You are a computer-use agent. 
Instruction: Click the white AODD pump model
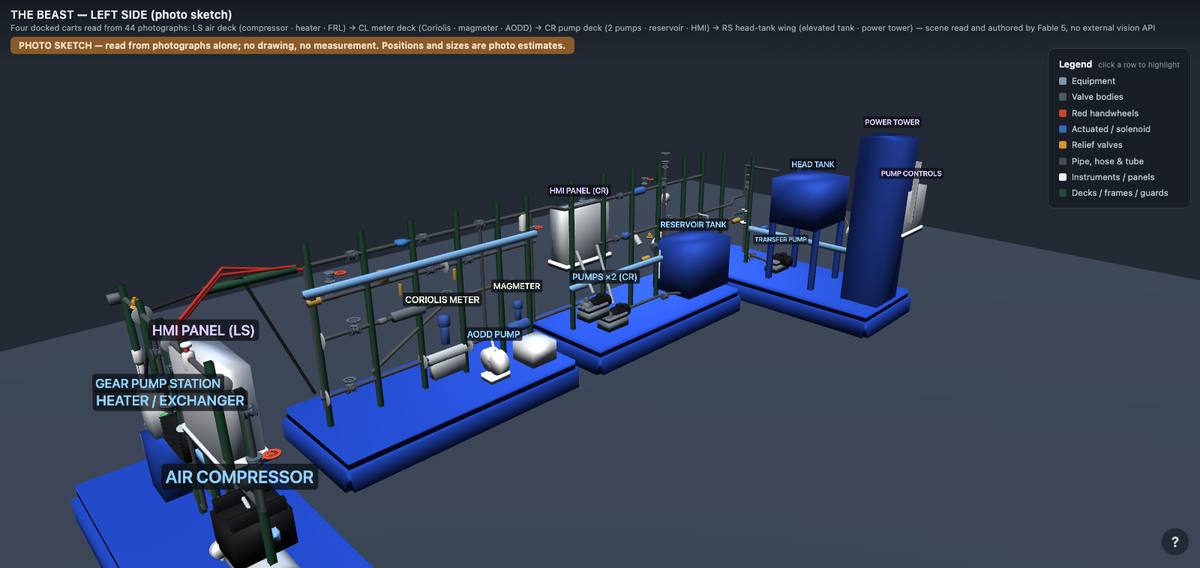point(496,361)
